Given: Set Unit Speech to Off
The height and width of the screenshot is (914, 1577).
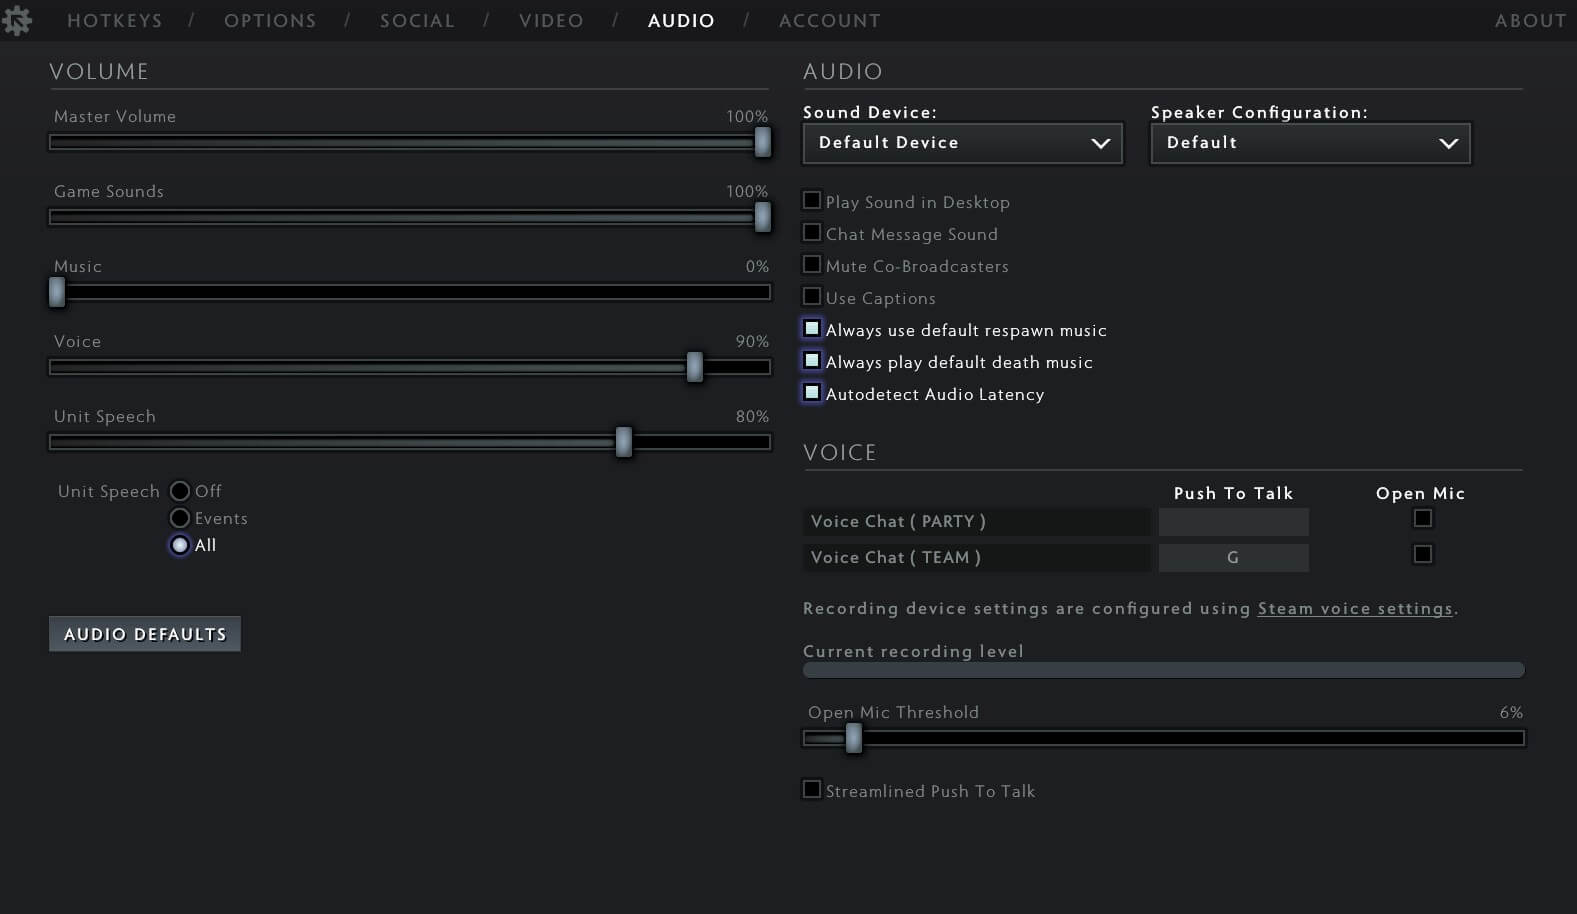Looking at the screenshot, I should tap(180, 491).
